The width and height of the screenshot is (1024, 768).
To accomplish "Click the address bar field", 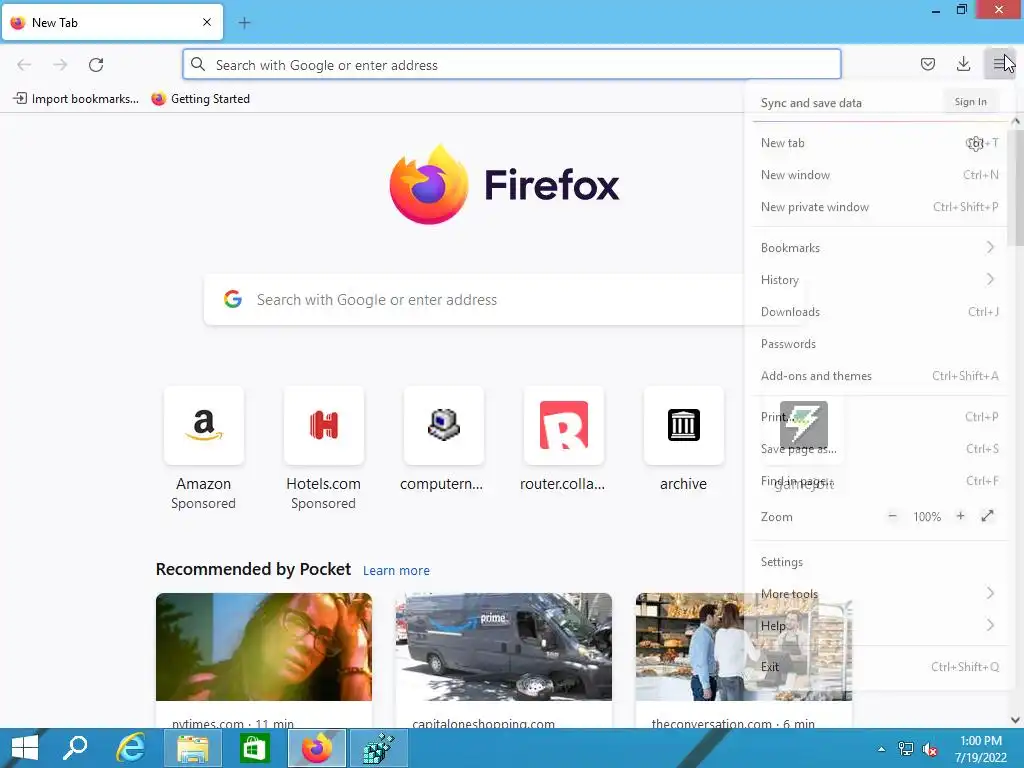I will pyautogui.click(x=511, y=65).
